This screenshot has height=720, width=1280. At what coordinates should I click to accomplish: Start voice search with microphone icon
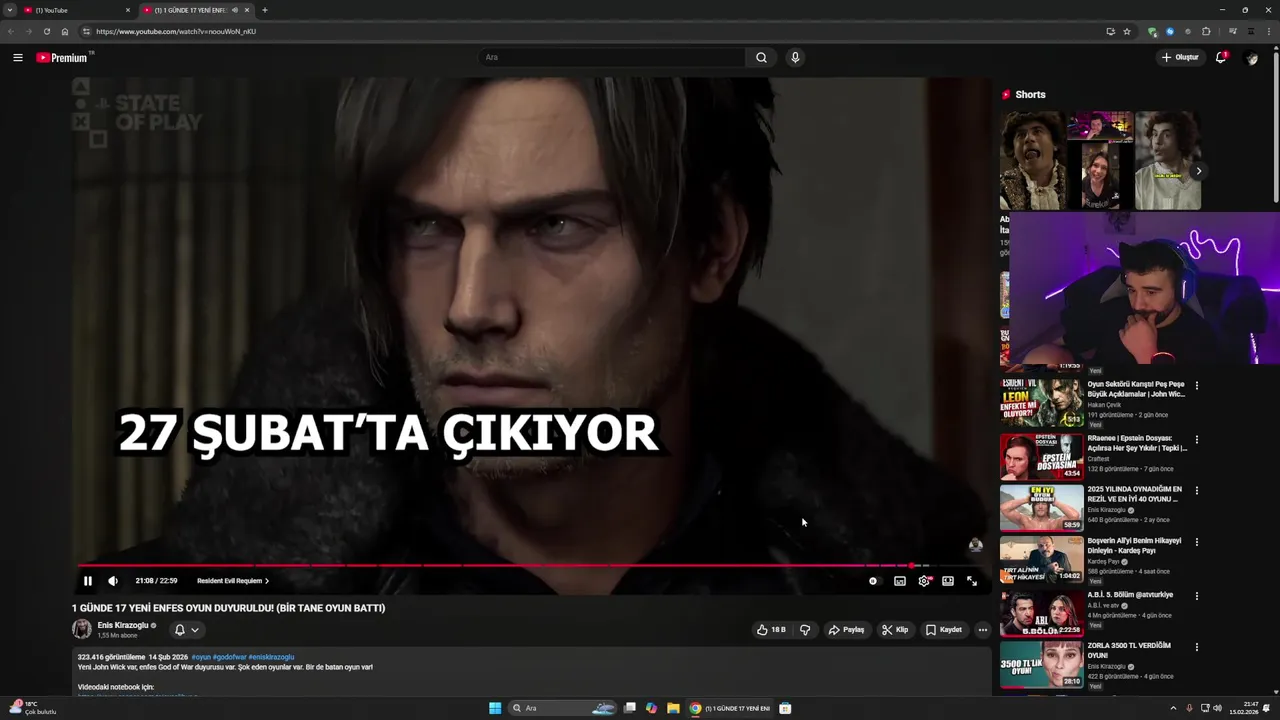[795, 58]
